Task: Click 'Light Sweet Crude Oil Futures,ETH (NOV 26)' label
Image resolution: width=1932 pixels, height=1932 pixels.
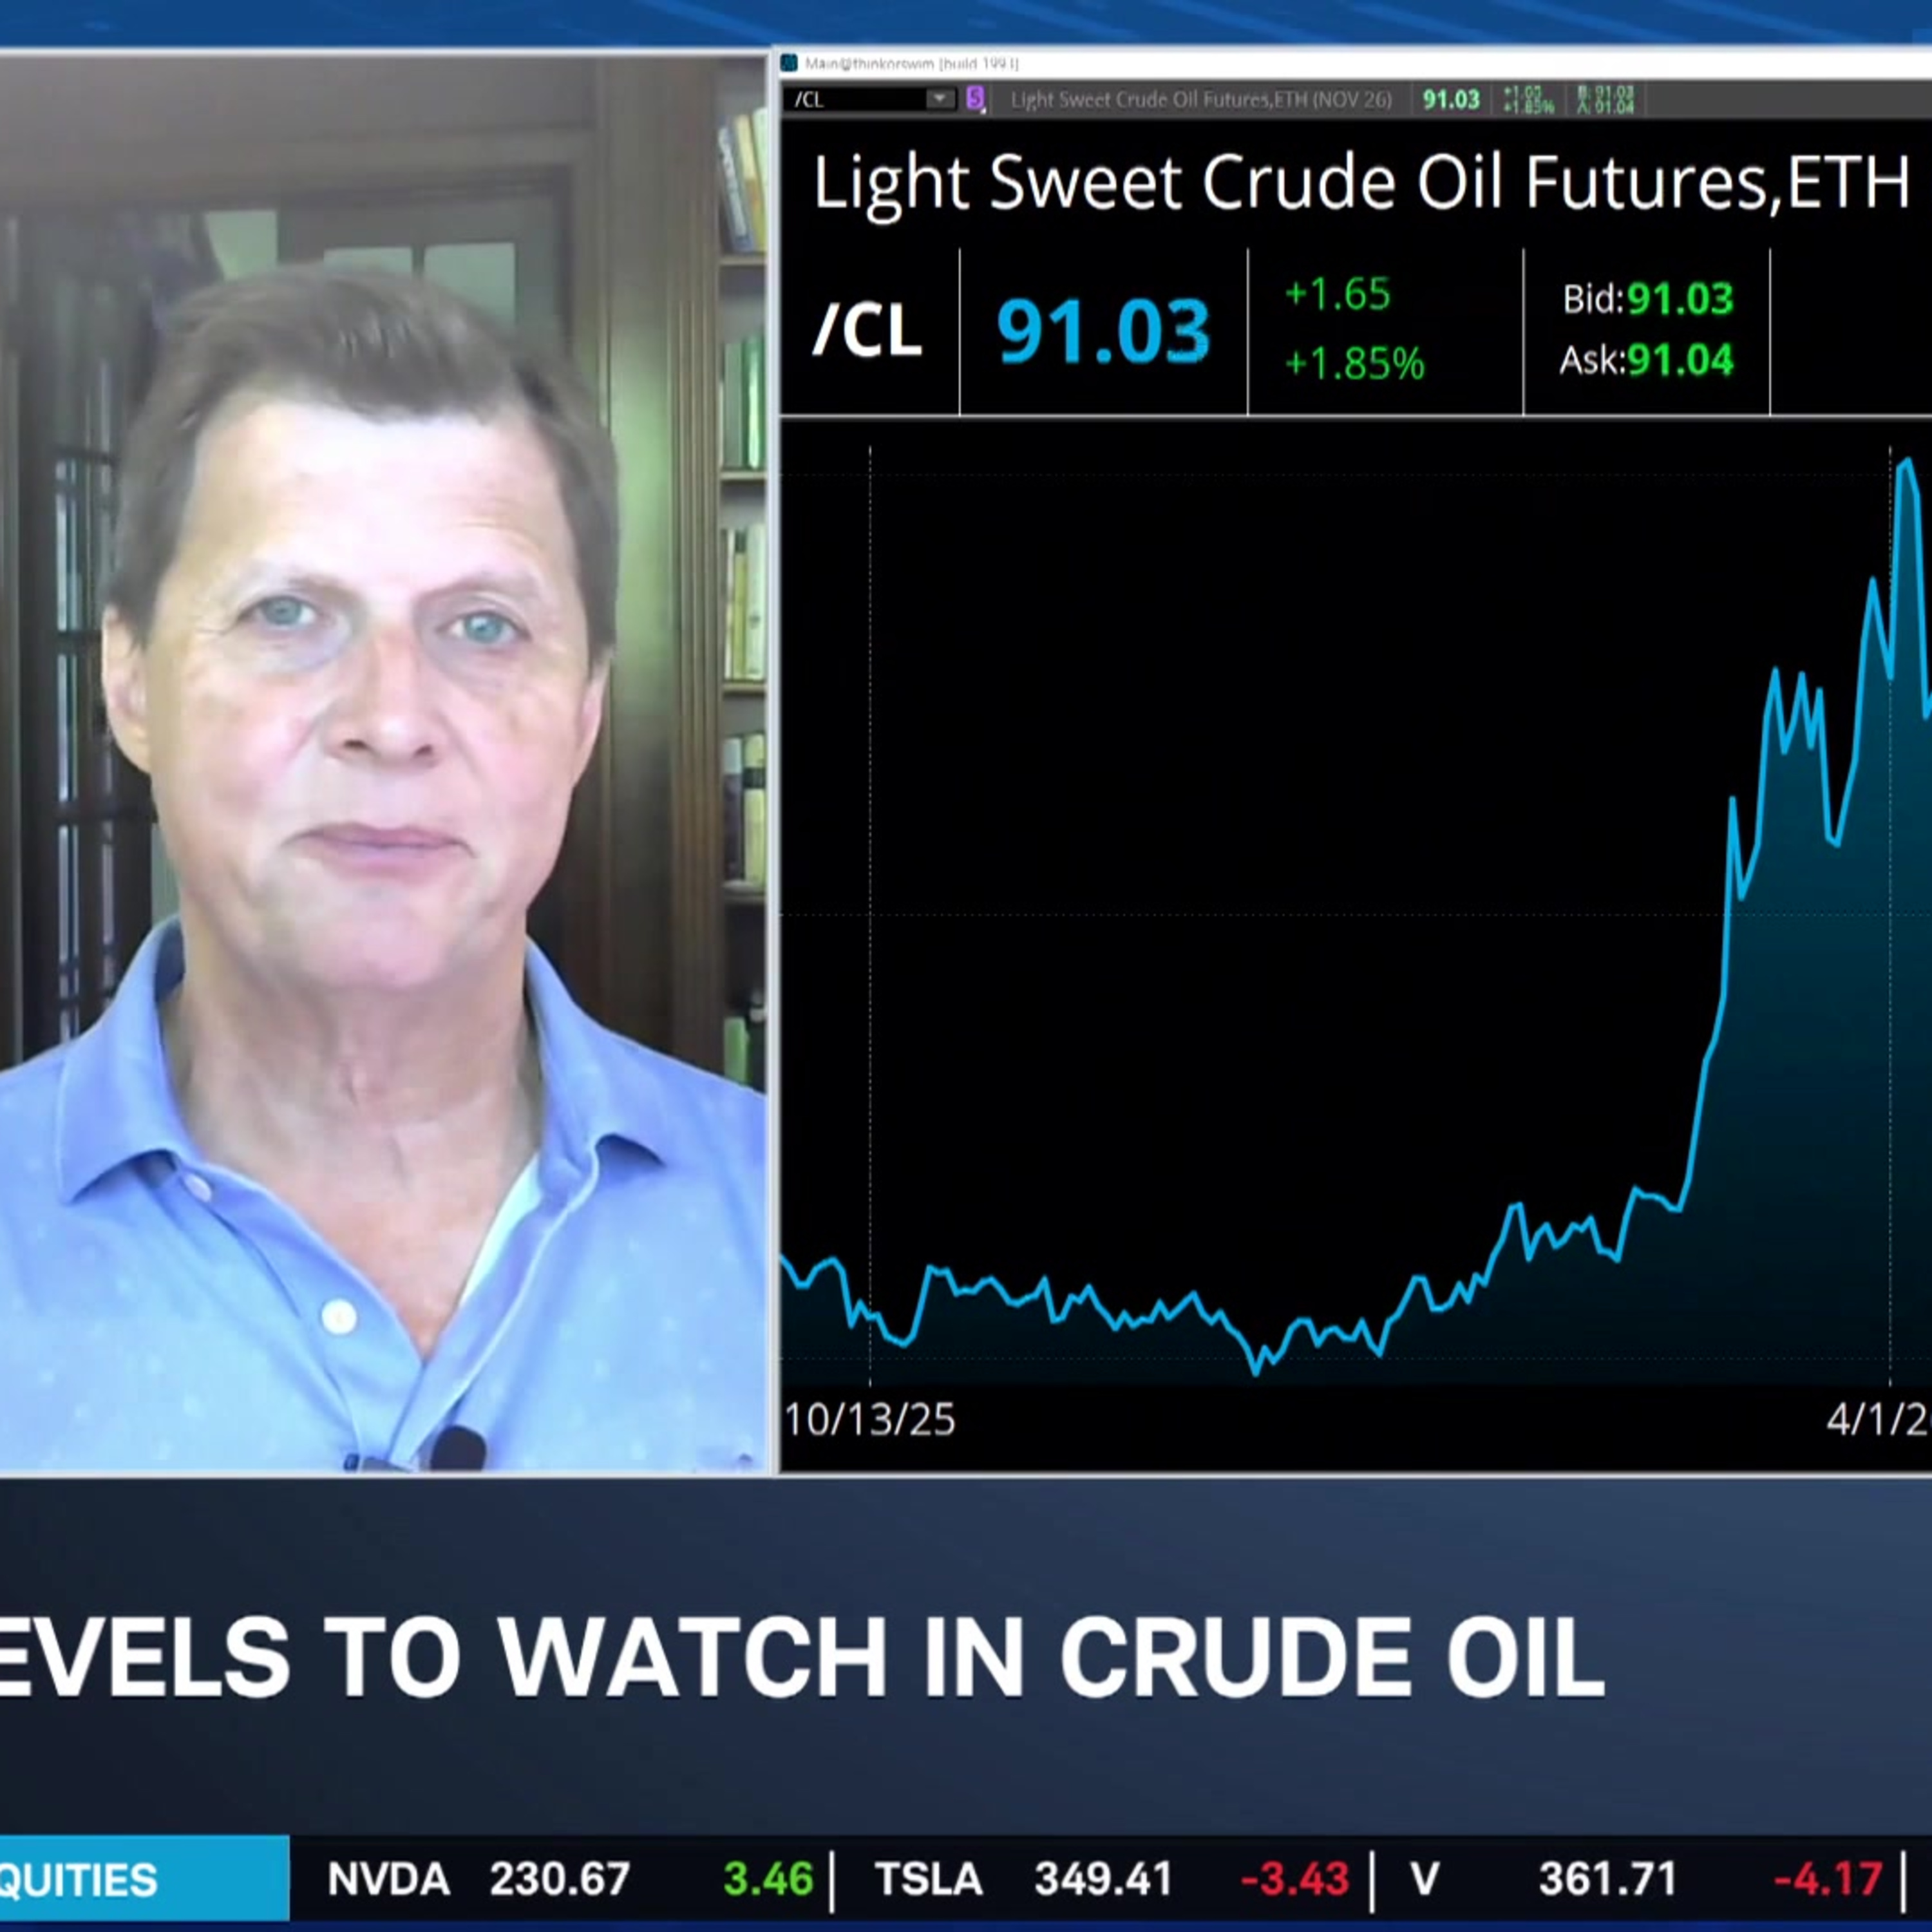Action: pyautogui.click(x=1201, y=99)
